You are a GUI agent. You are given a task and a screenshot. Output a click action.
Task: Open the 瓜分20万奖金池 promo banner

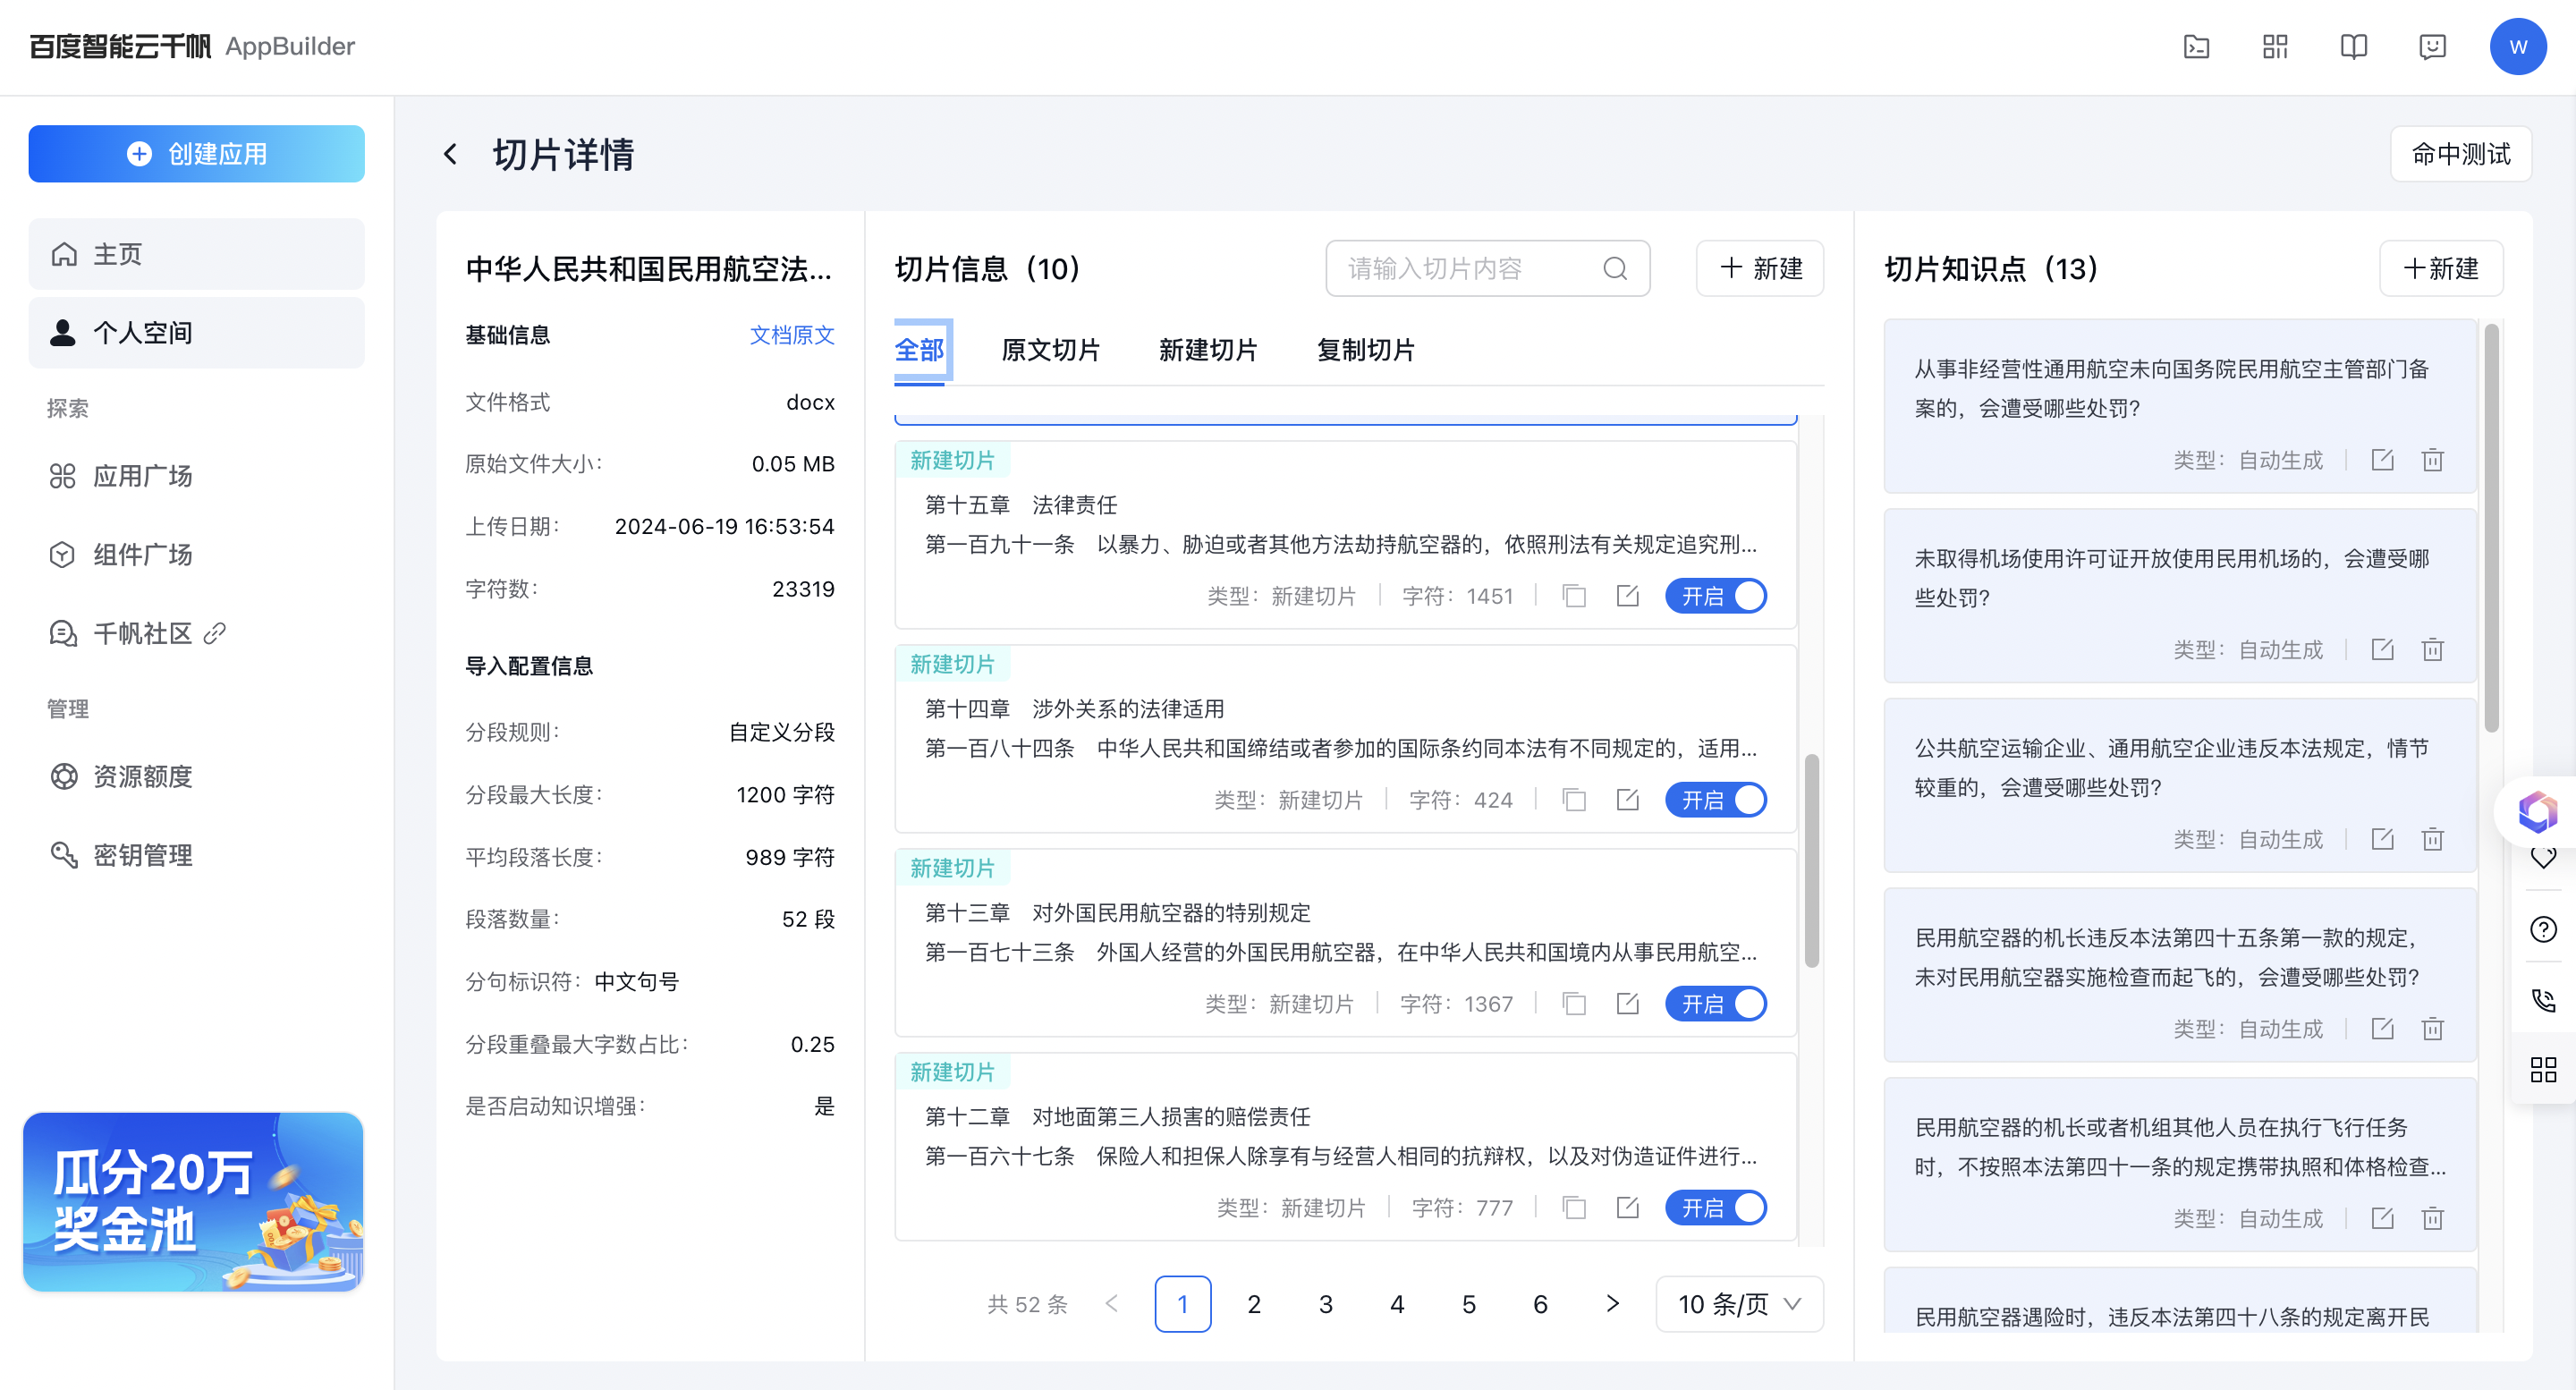coord(193,1201)
